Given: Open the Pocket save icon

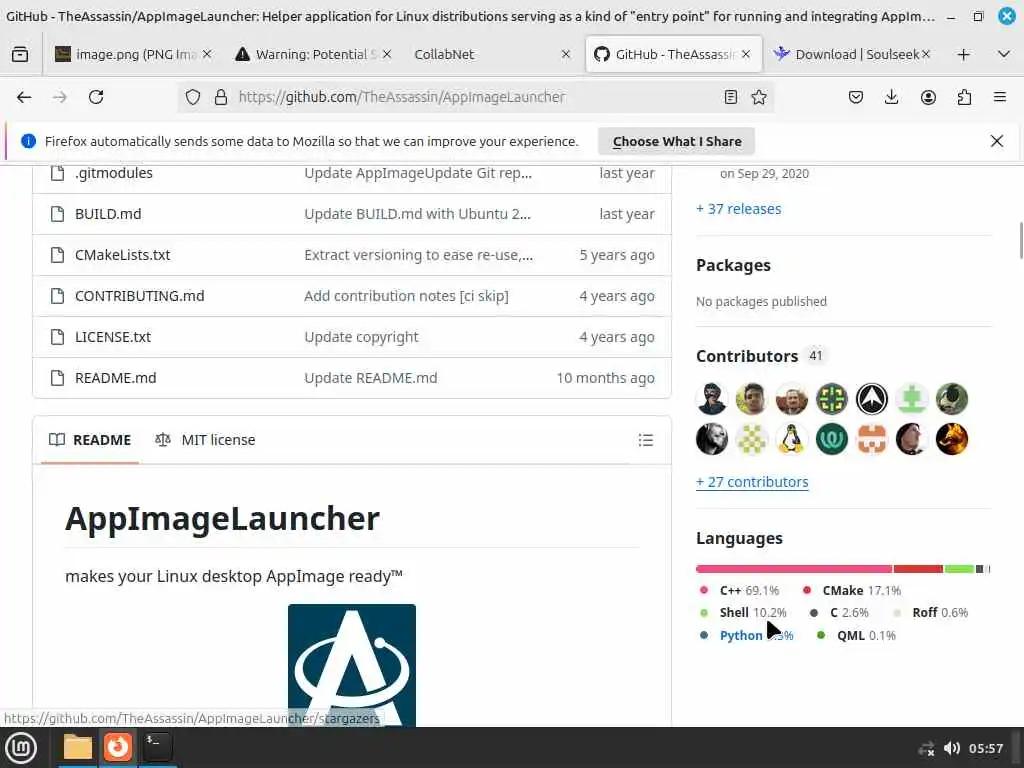Looking at the screenshot, I should point(856,97).
